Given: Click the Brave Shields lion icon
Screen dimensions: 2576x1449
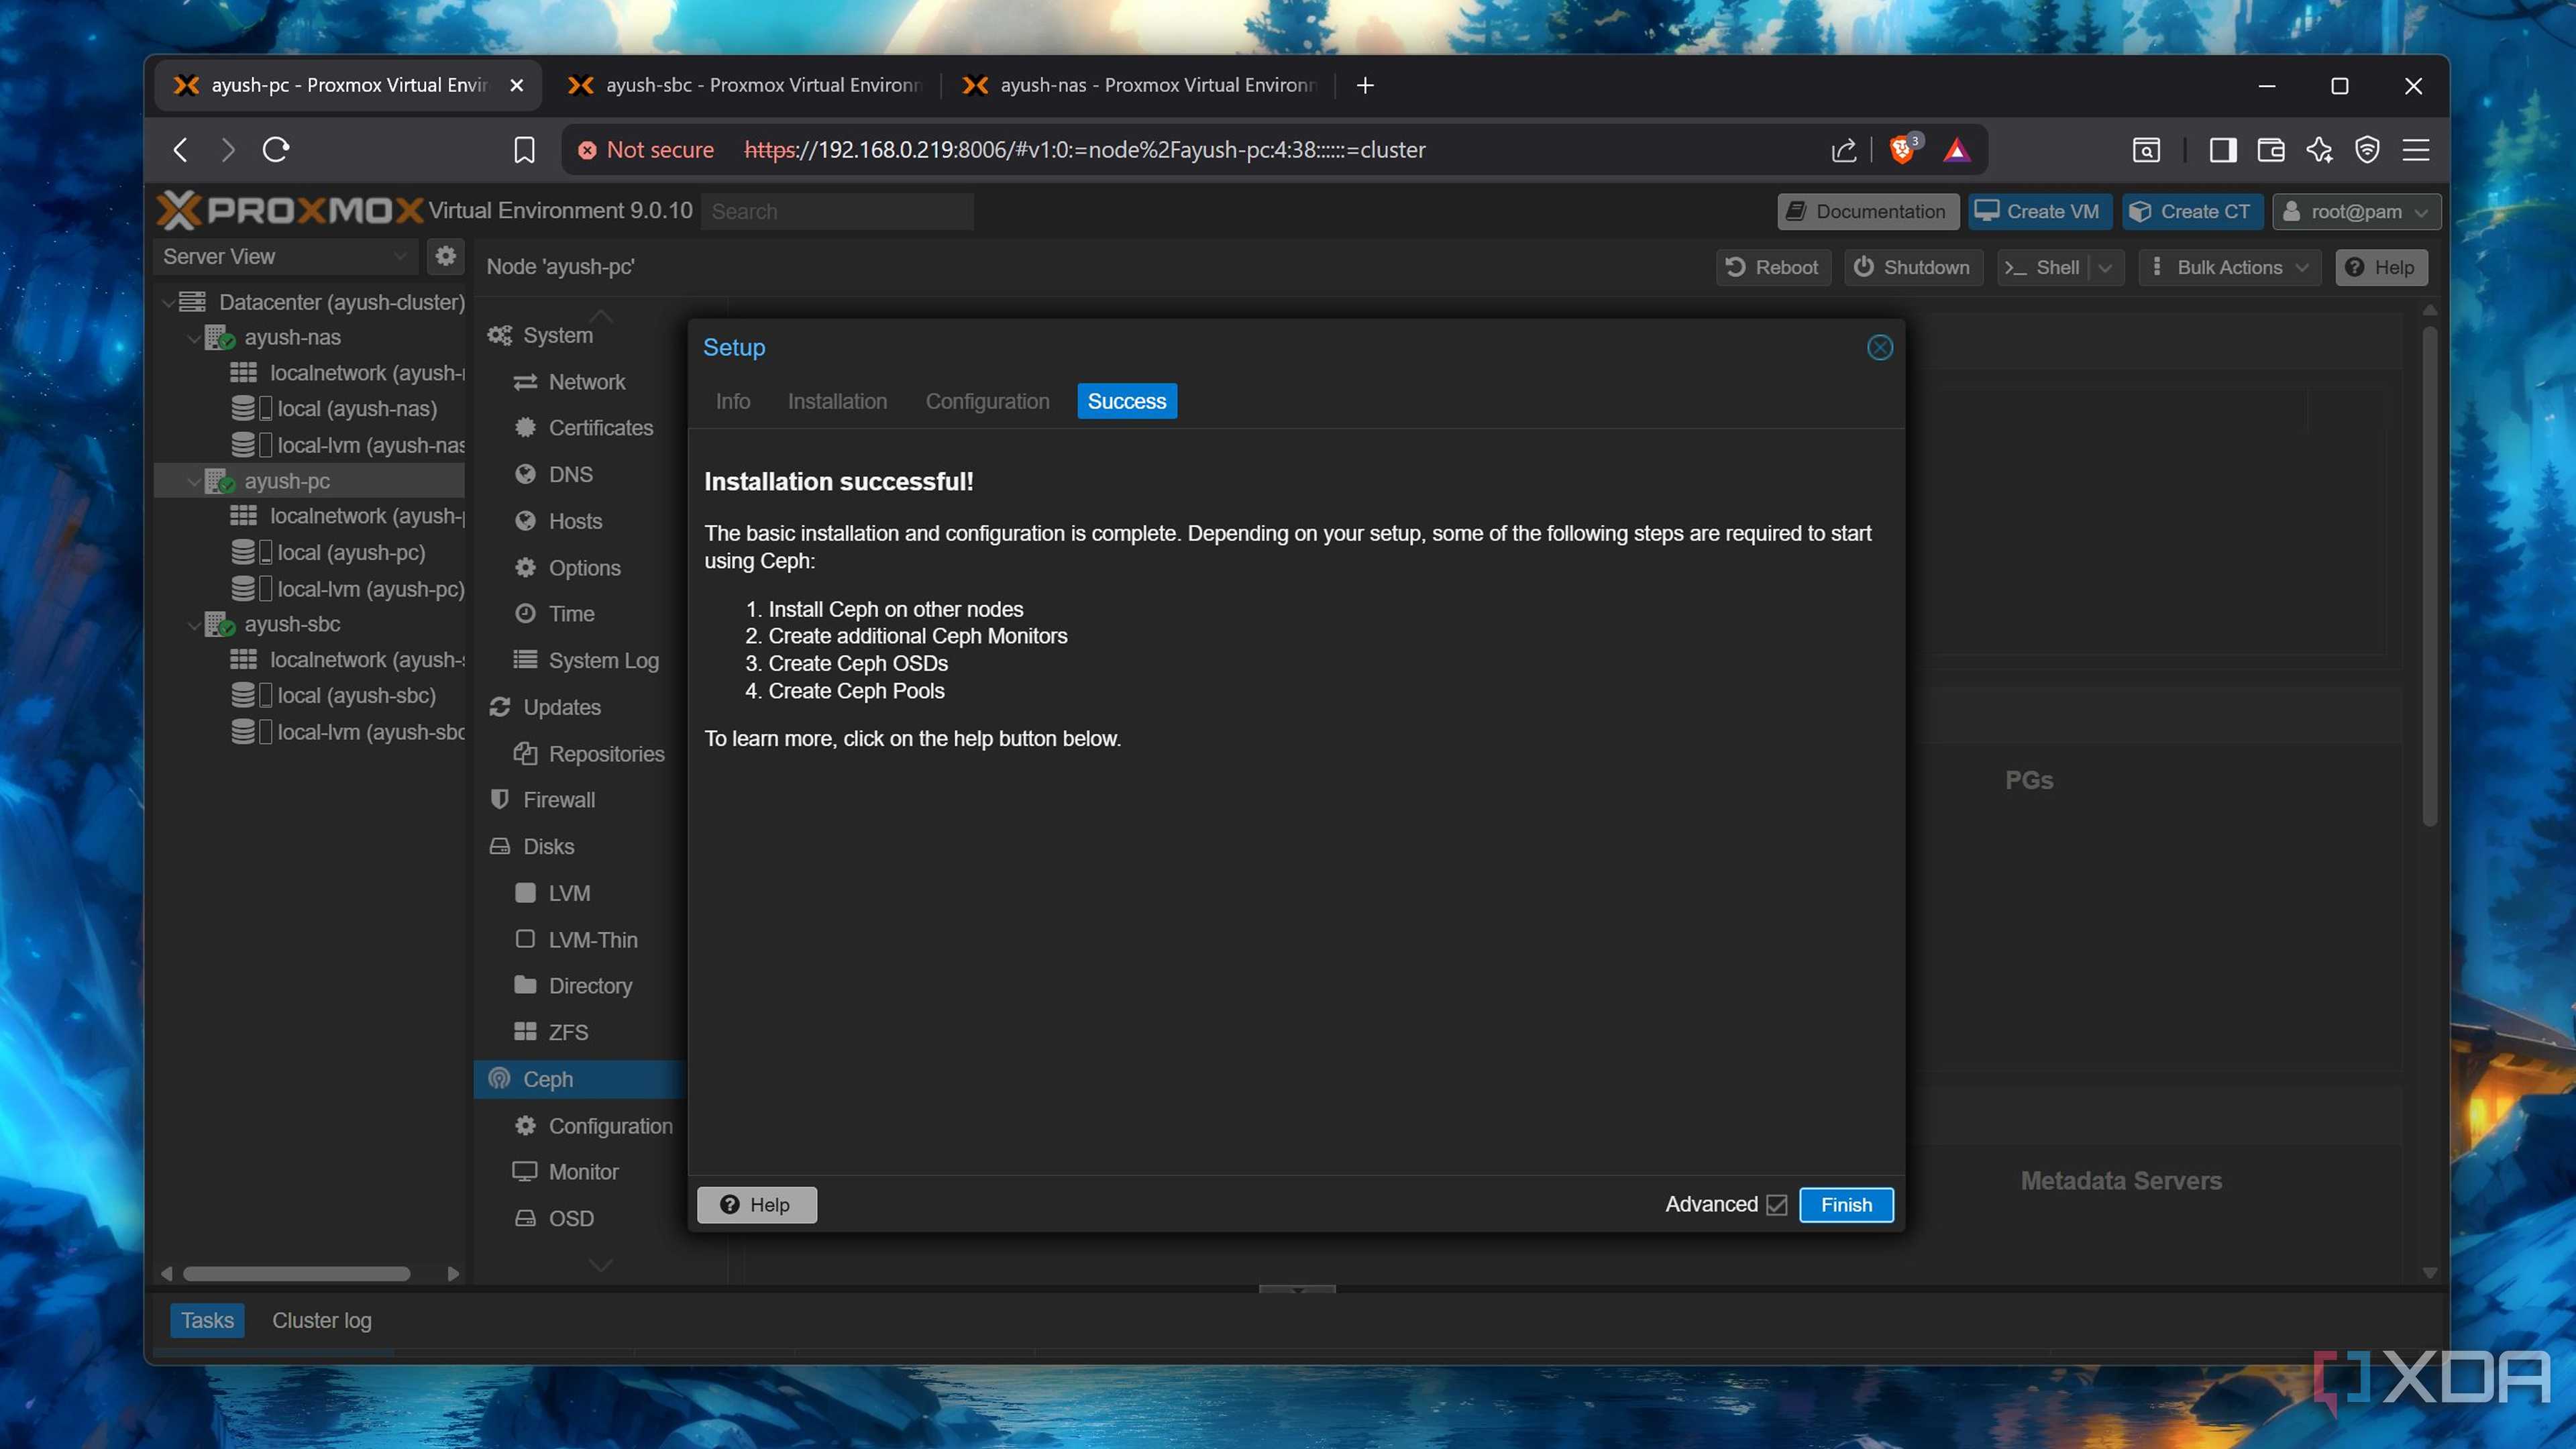Looking at the screenshot, I should point(1902,150).
